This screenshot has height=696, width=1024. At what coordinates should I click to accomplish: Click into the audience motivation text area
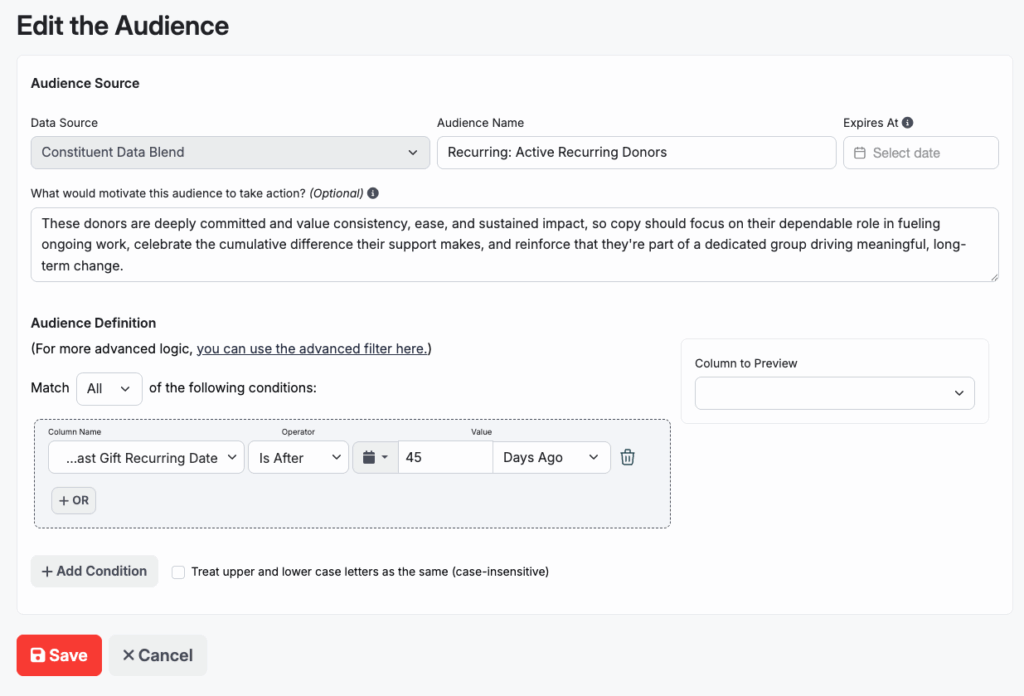(x=514, y=244)
